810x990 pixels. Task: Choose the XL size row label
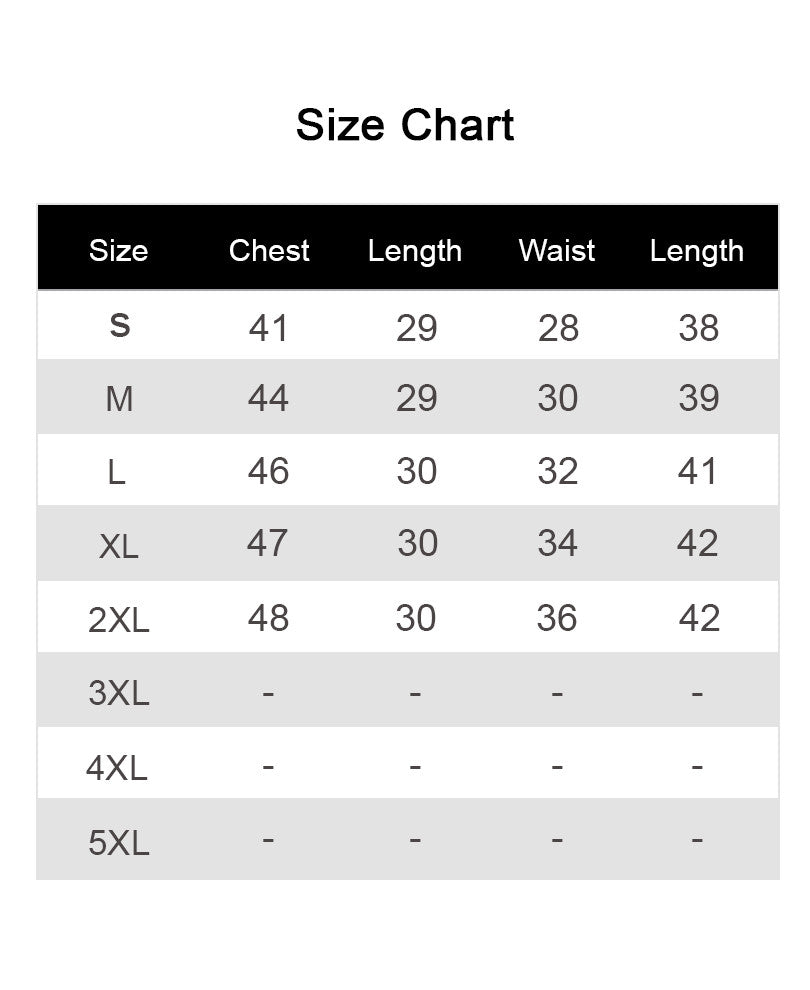pyautogui.click(x=119, y=546)
